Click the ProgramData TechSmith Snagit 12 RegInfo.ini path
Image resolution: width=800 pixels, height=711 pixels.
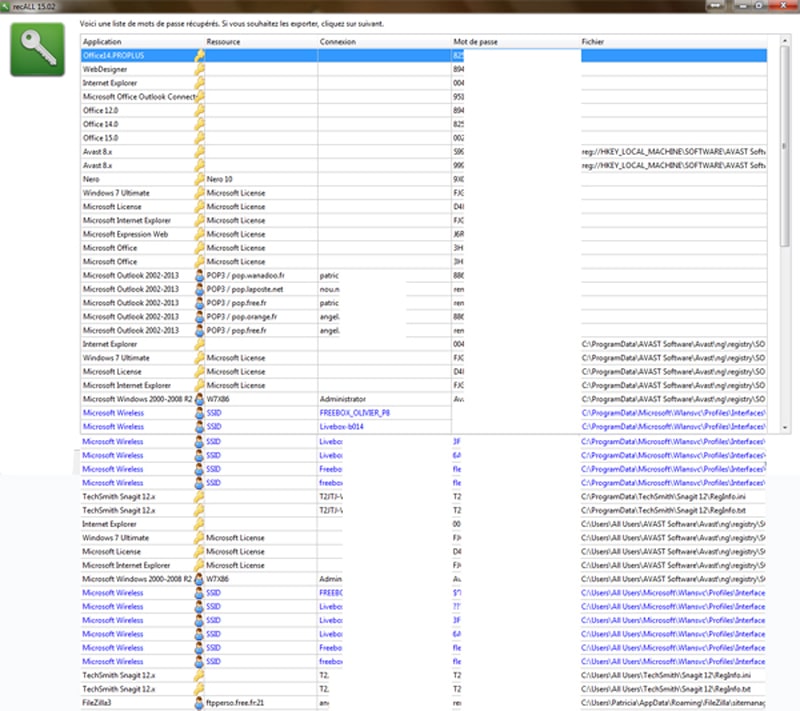[x=663, y=496]
